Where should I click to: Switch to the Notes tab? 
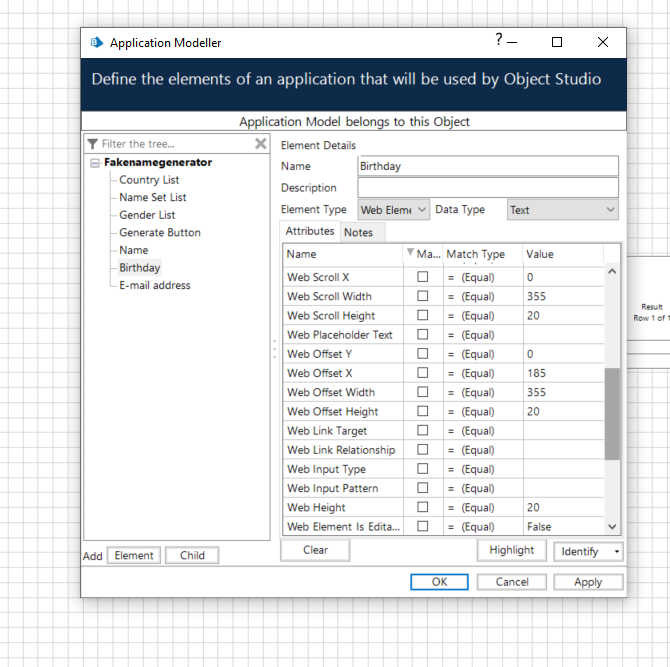pyautogui.click(x=358, y=232)
